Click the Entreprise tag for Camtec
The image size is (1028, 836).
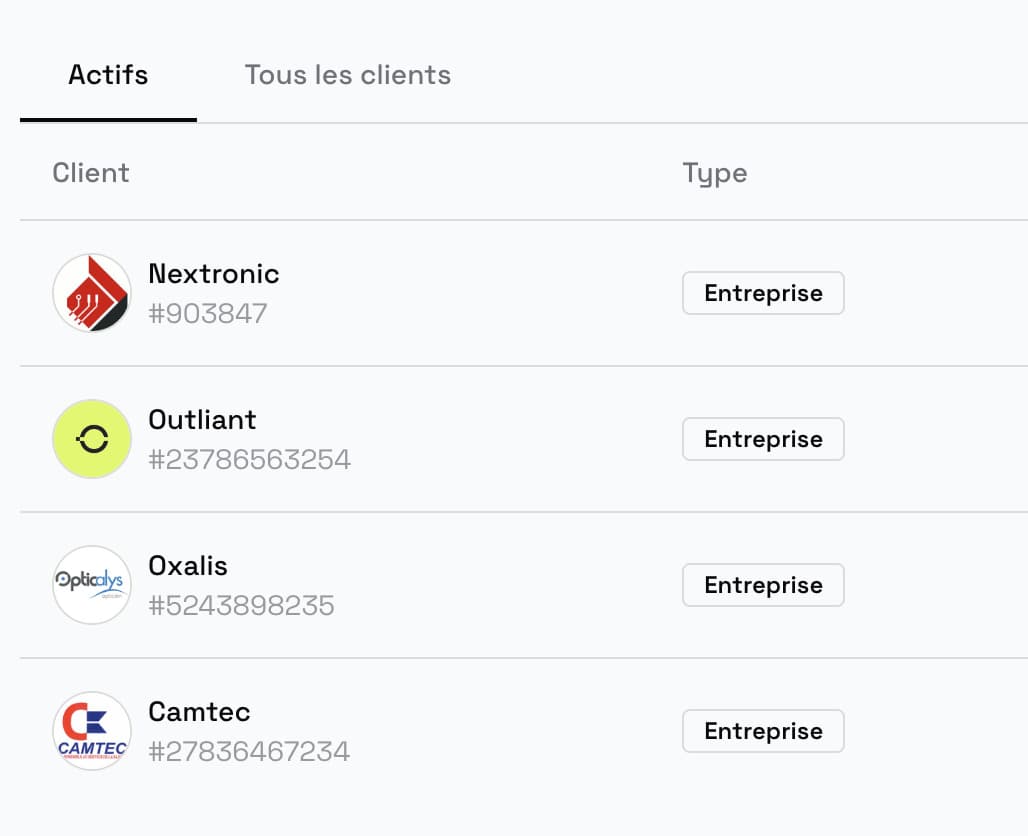point(763,731)
